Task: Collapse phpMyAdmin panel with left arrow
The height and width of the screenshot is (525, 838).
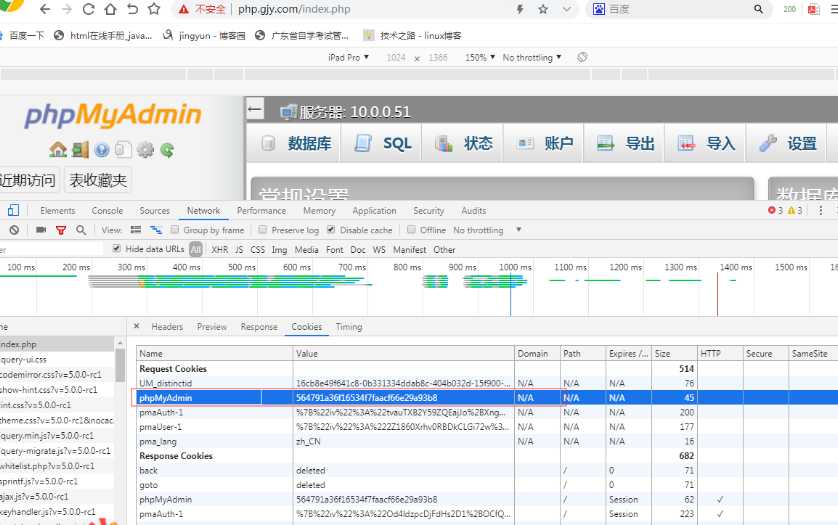Action: tap(255, 110)
